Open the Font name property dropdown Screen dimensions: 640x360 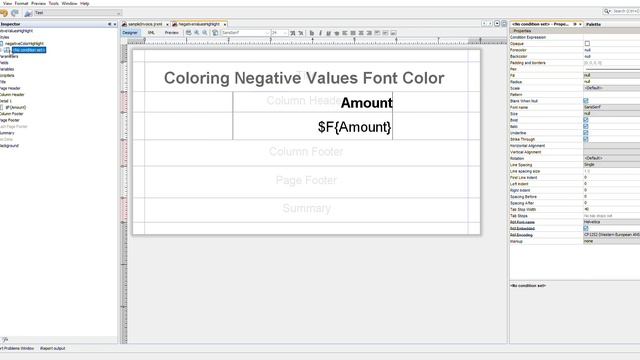pos(611,107)
